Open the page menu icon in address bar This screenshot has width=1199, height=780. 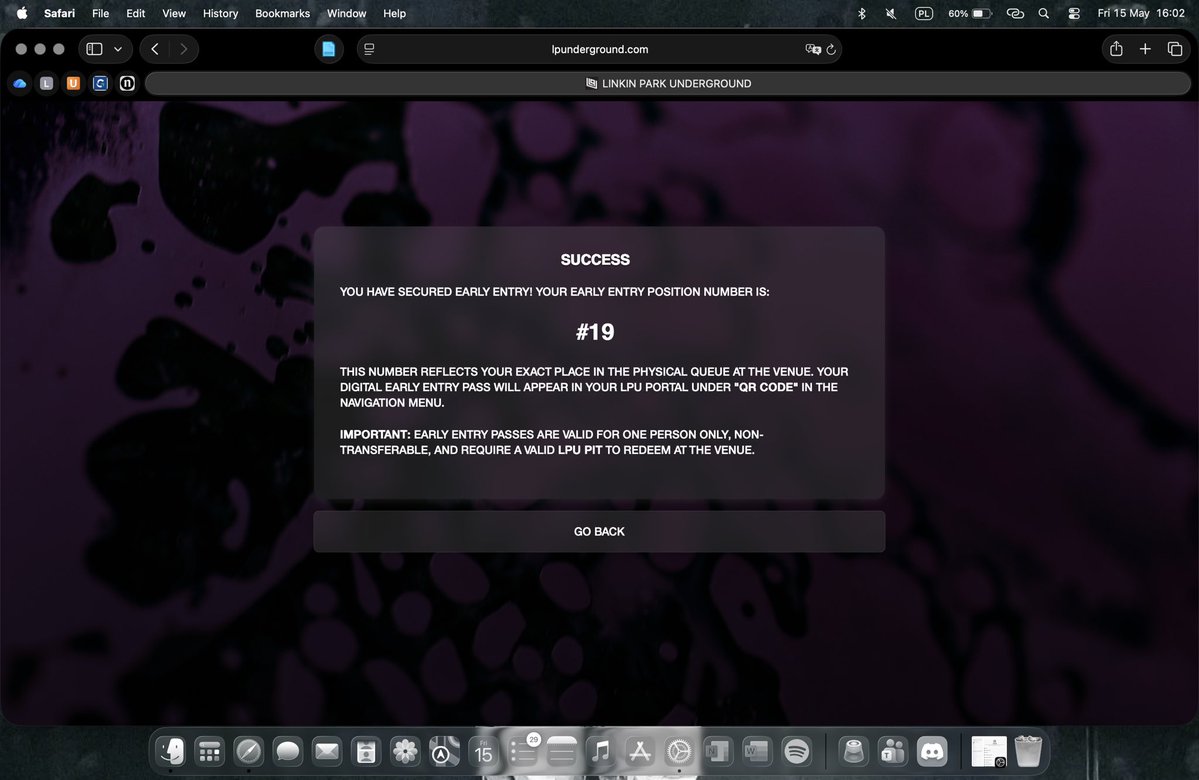tap(369, 49)
